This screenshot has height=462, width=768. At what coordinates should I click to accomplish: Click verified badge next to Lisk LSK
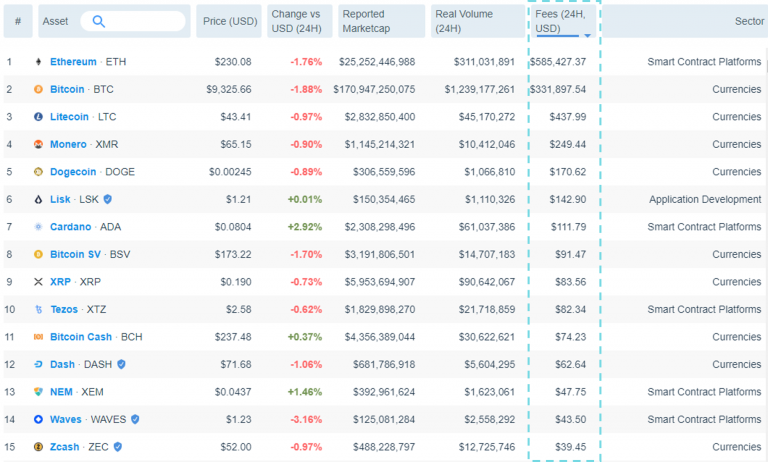pos(108,199)
